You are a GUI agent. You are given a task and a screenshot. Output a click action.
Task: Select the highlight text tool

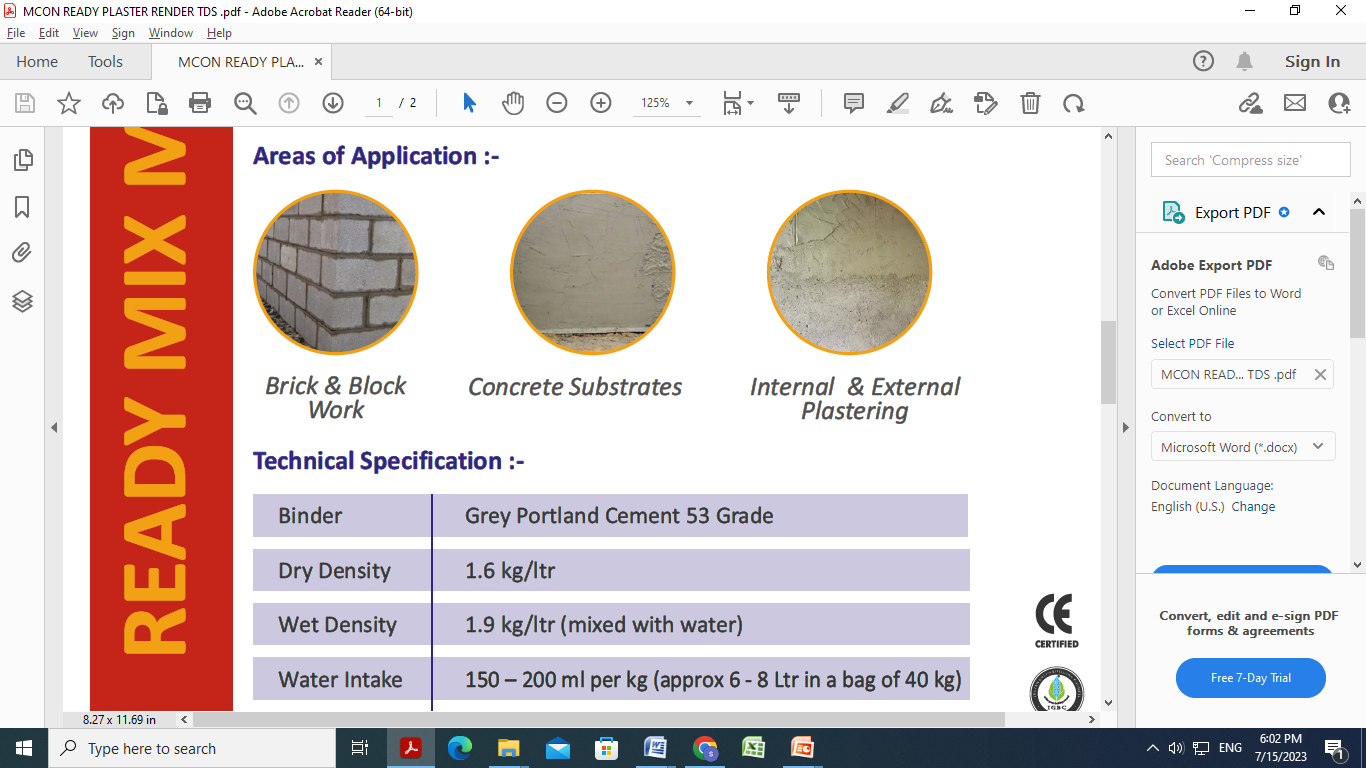(898, 103)
